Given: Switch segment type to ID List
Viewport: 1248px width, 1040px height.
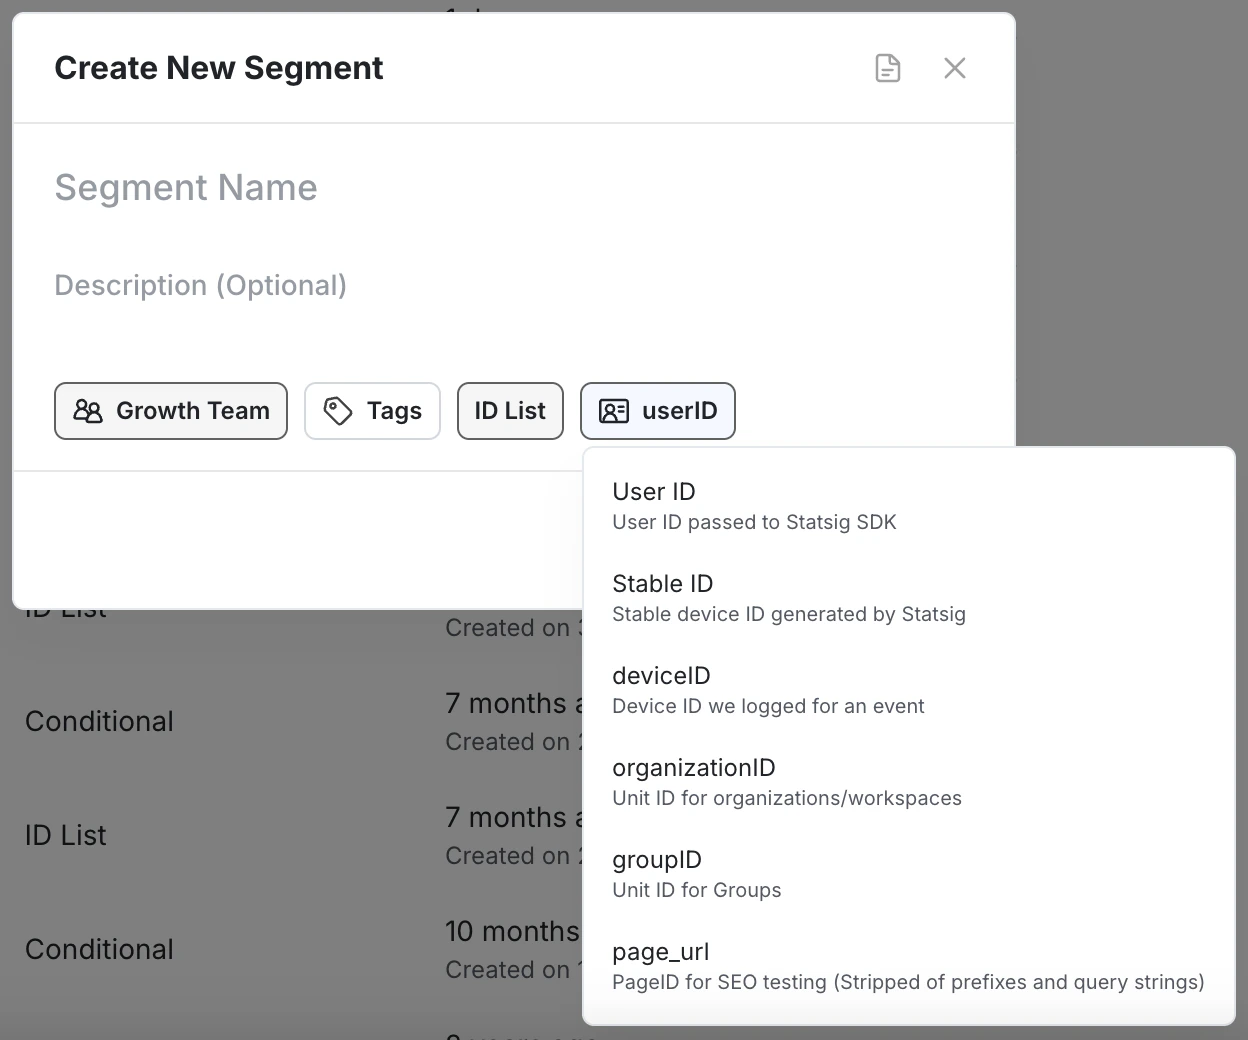Looking at the screenshot, I should [510, 410].
